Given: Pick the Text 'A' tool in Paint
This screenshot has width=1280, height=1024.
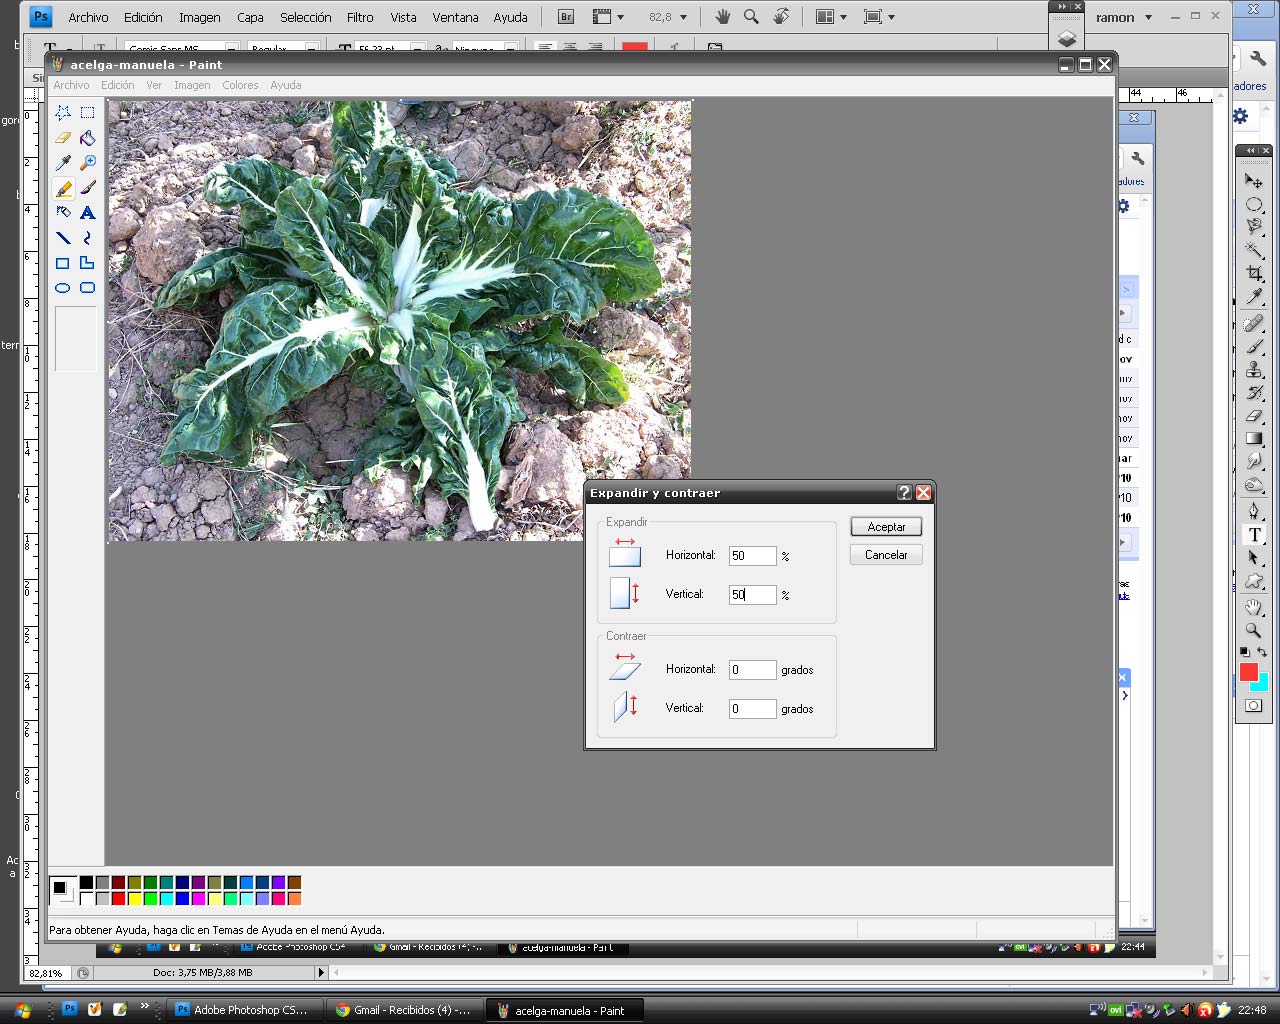Looking at the screenshot, I should [88, 213].
